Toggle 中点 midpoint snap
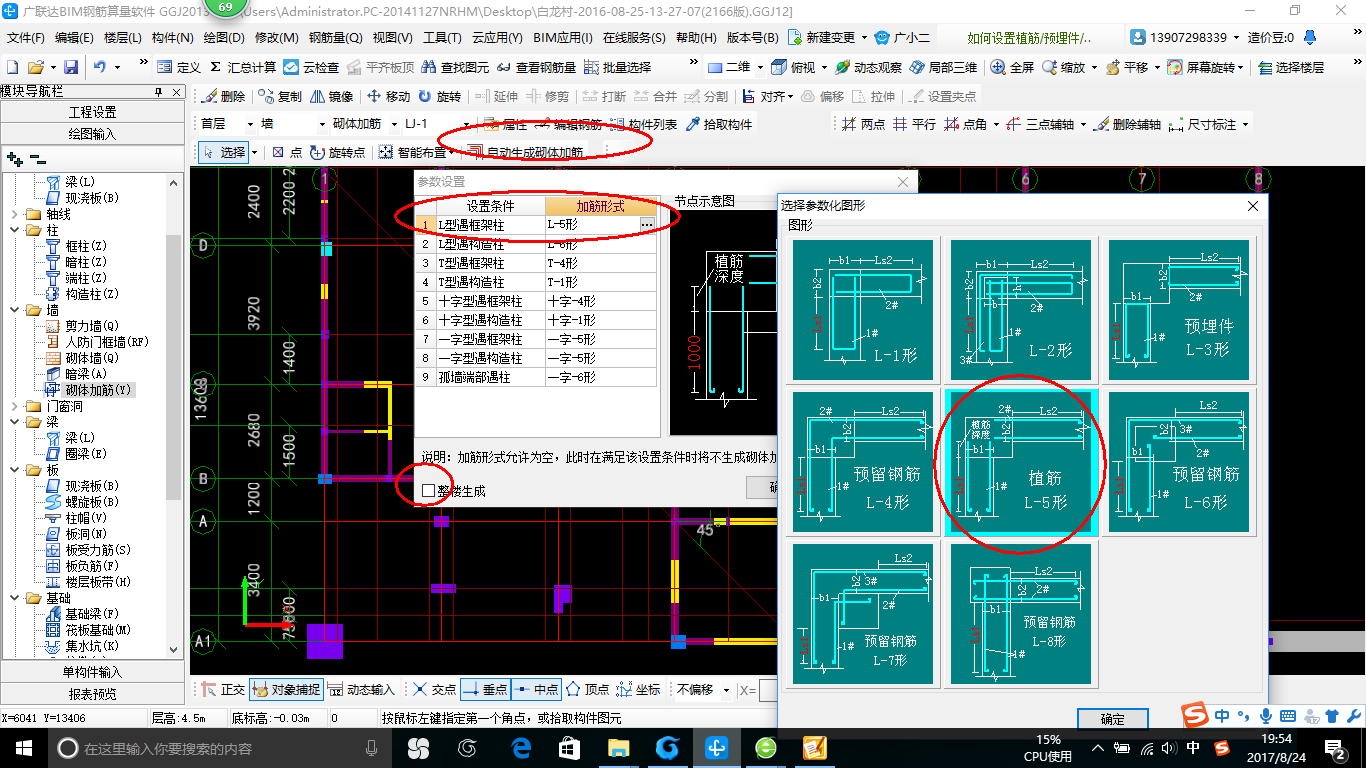1366x768 pixels. (x=536, y=689)
